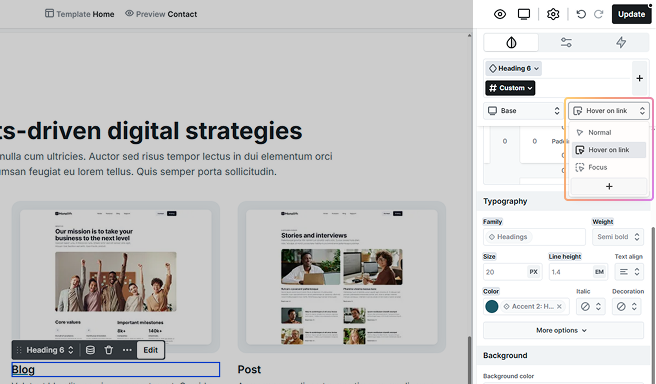The width and height of the screenshot is (656, 384).
Task: Open the Custom class dropdown
Action: coord(510,88)
